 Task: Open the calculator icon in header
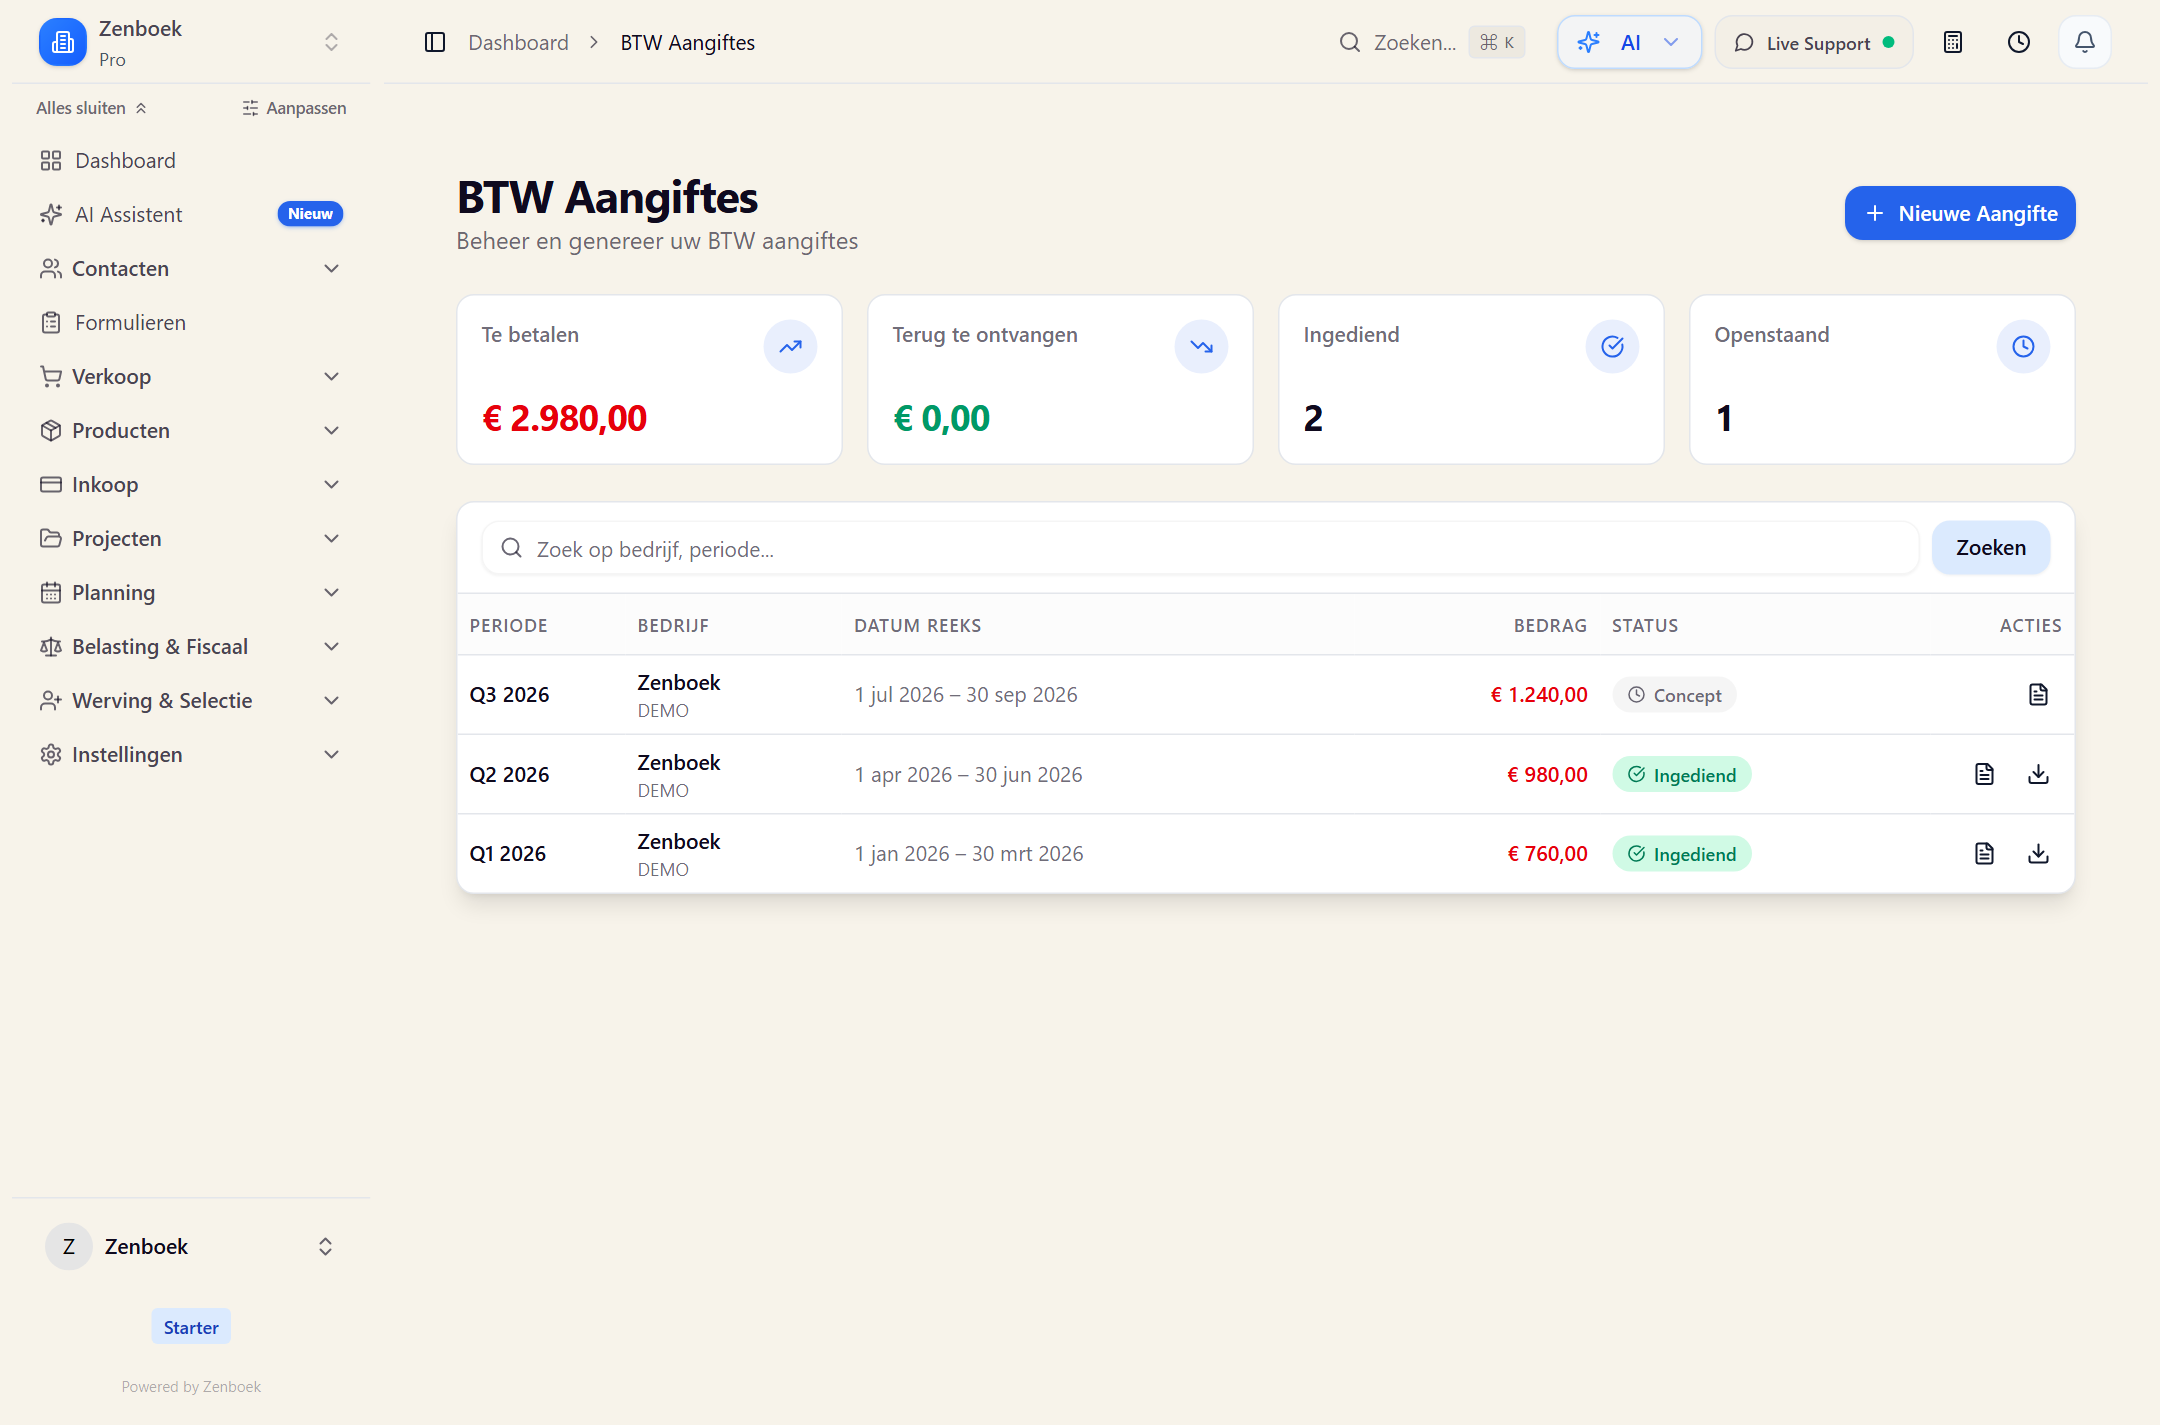[x=1952, y=42]
